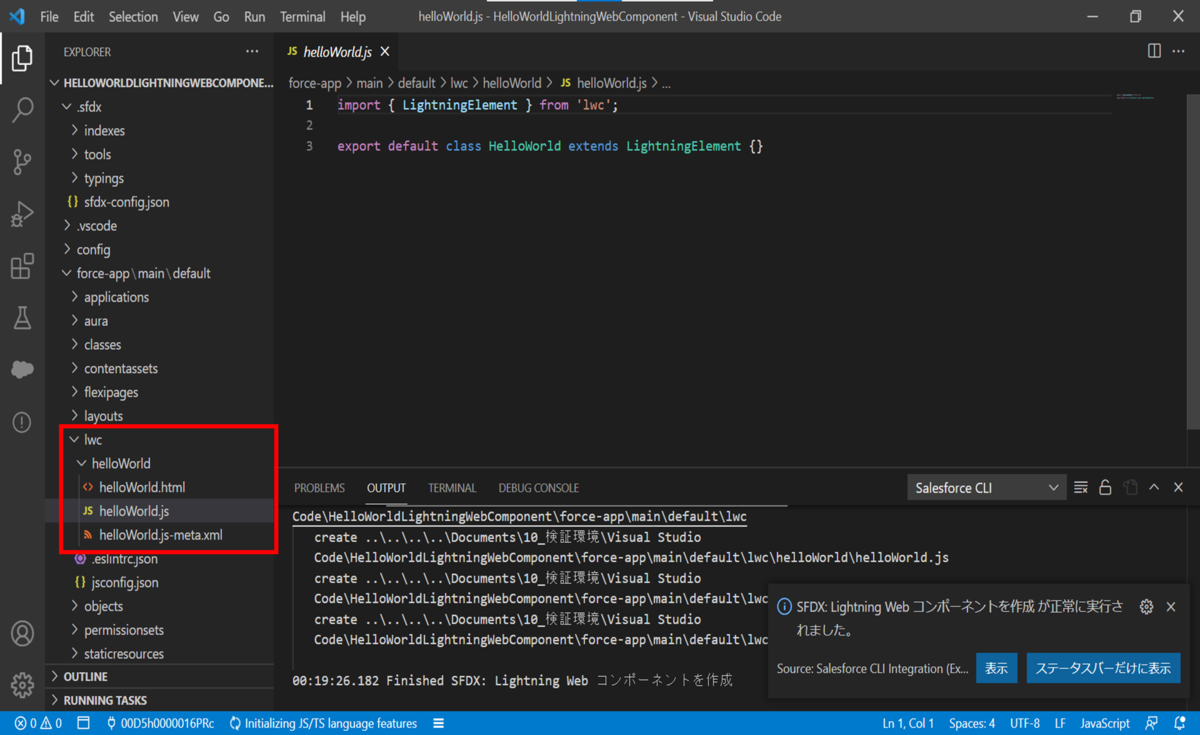Toggle the output scroll lock

1105,488
